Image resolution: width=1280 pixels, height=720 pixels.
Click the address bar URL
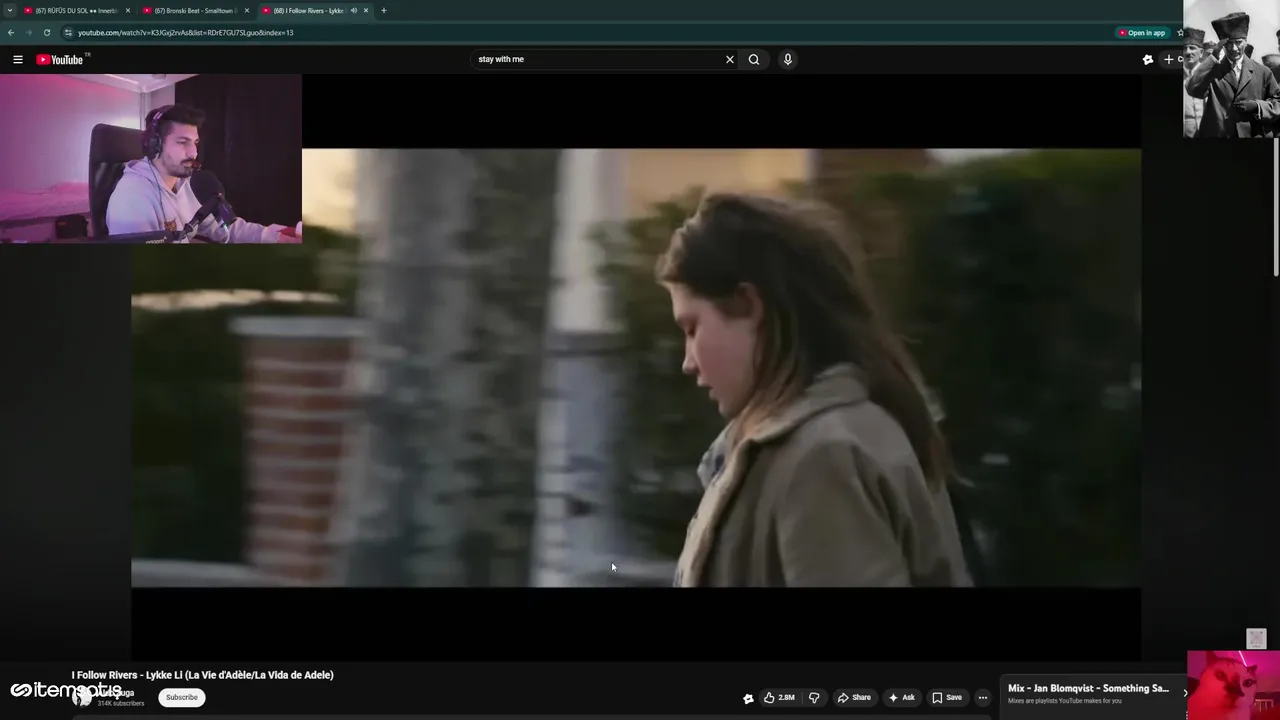point(185,32)
